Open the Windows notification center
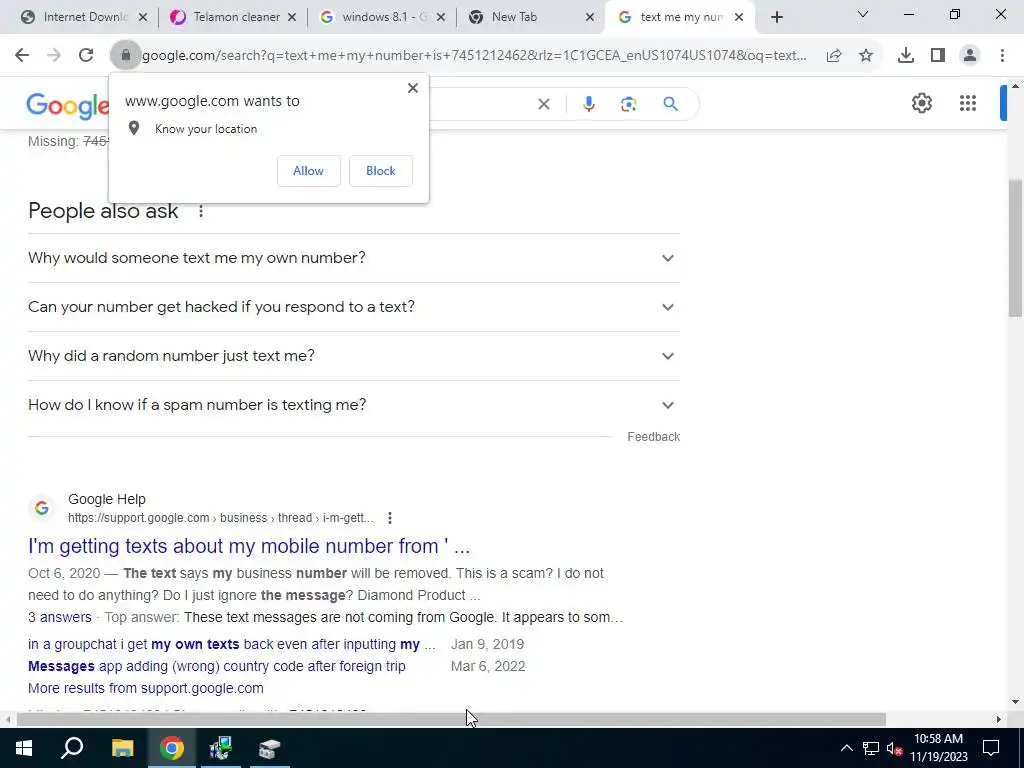The height and width of the screenshot is (768, 1024). point(991,748)
